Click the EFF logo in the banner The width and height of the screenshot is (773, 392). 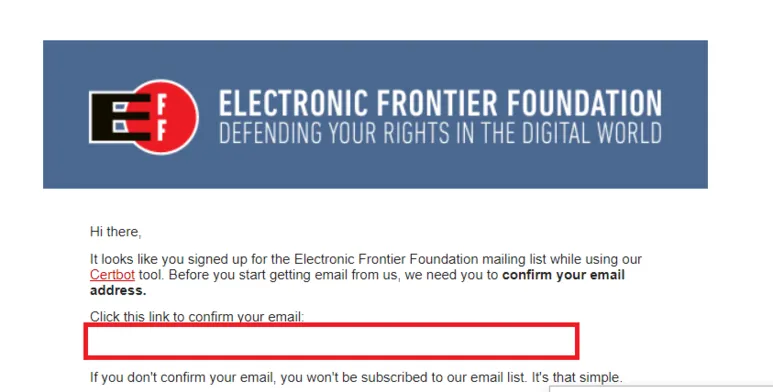point(143,117)
